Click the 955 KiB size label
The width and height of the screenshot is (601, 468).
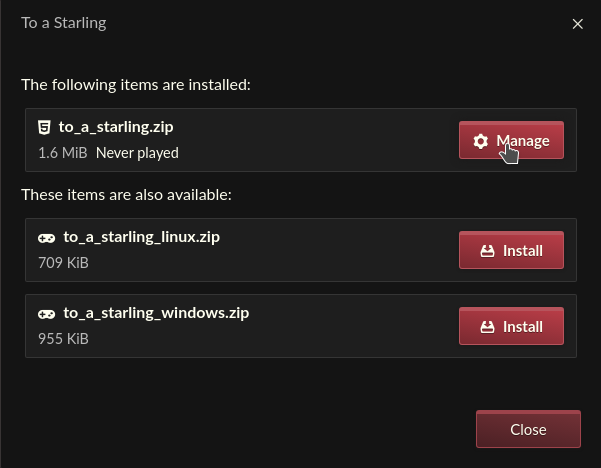click(x=63, y=339)
